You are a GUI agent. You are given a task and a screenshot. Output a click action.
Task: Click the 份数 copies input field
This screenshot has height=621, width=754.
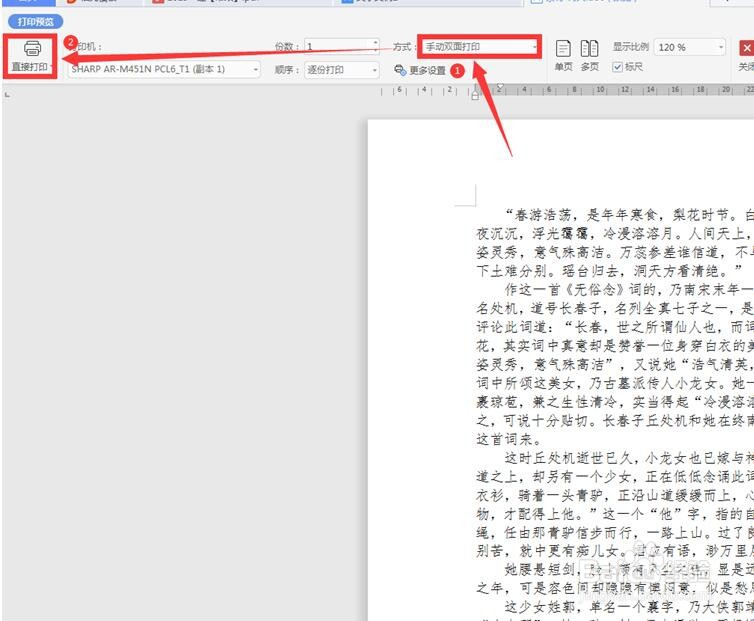tap(339, 47)
